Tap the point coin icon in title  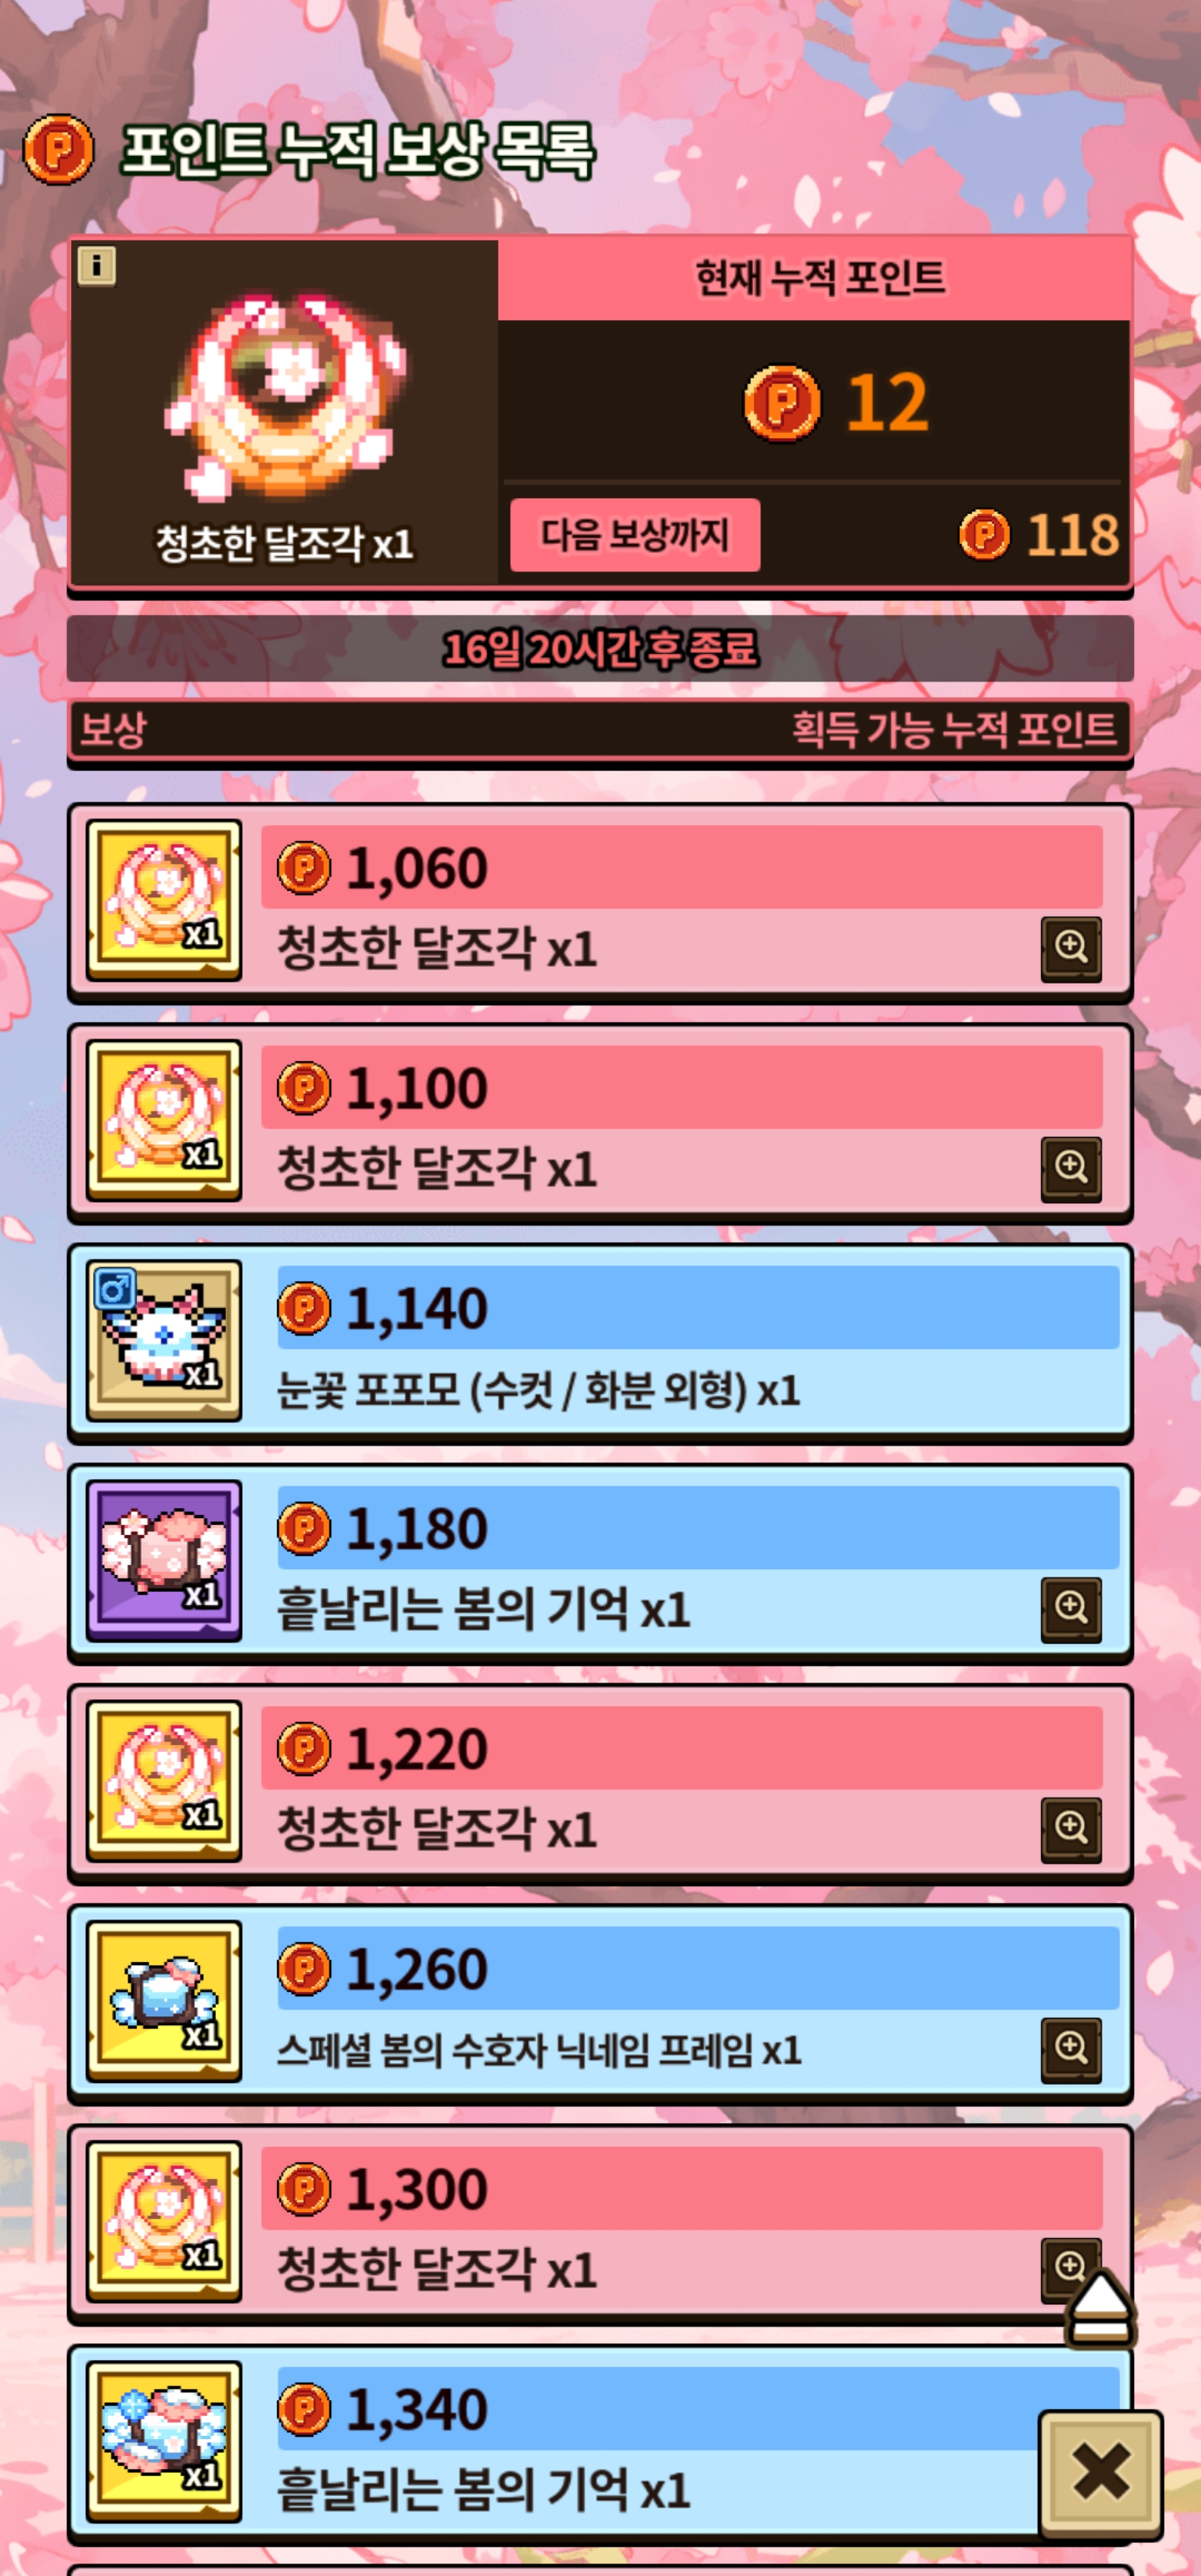coord(59,149)
